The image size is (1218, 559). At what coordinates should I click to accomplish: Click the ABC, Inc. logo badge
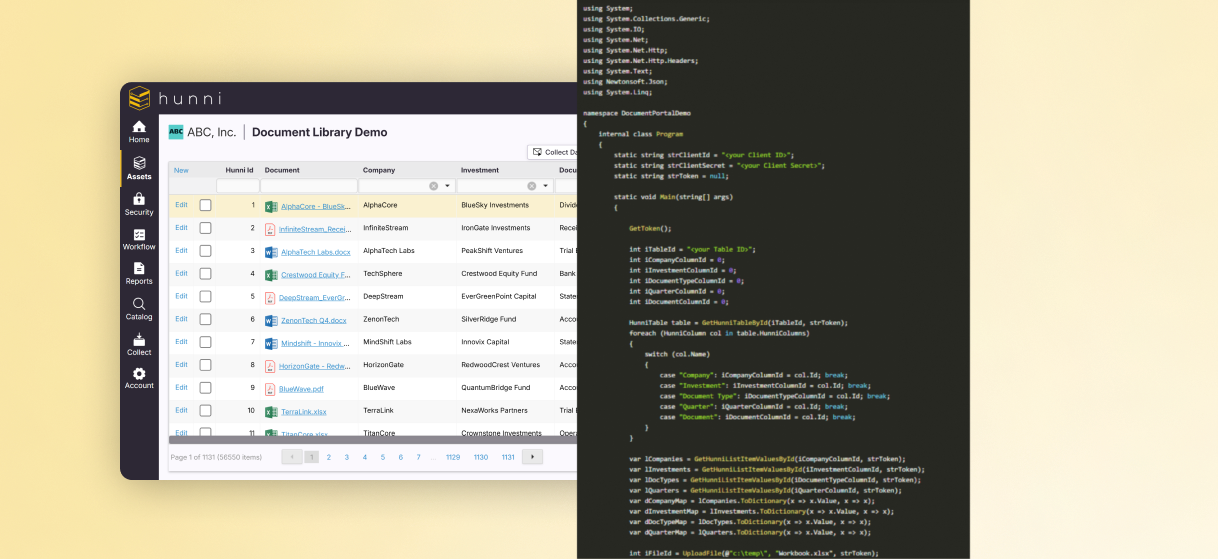[x=176, y=132]
